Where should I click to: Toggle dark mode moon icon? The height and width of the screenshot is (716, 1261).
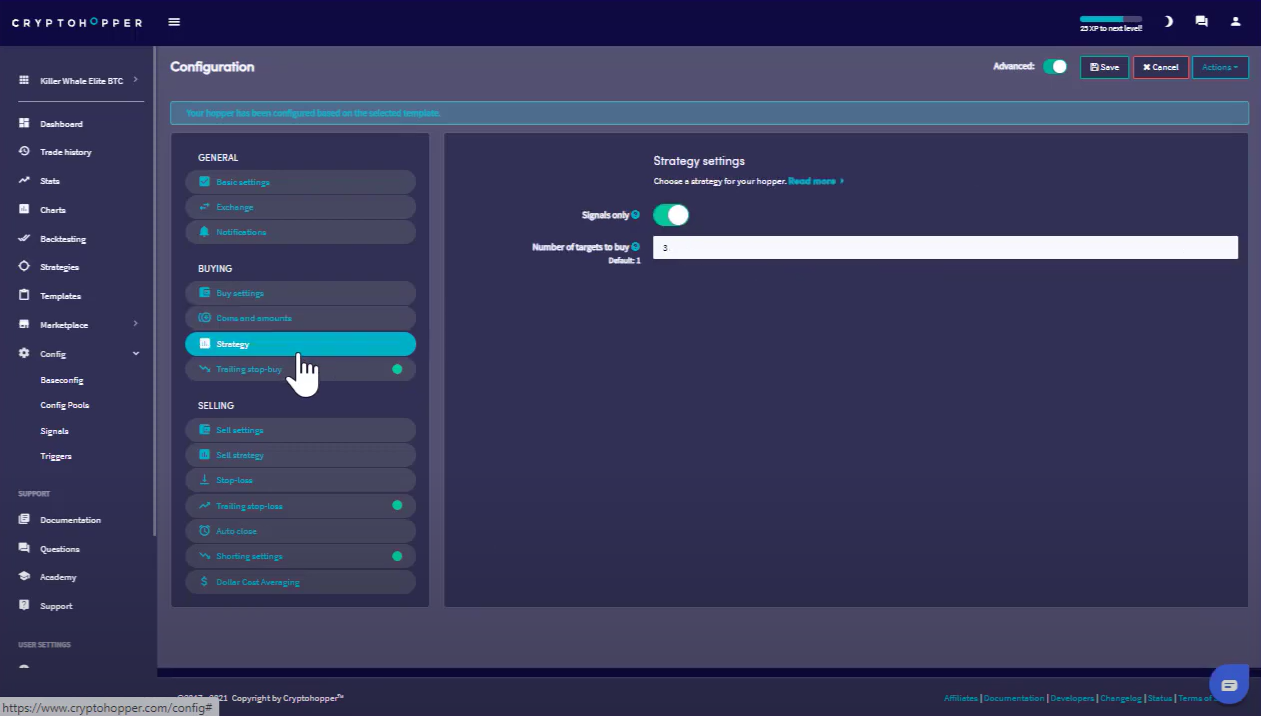coord(1168,21)
